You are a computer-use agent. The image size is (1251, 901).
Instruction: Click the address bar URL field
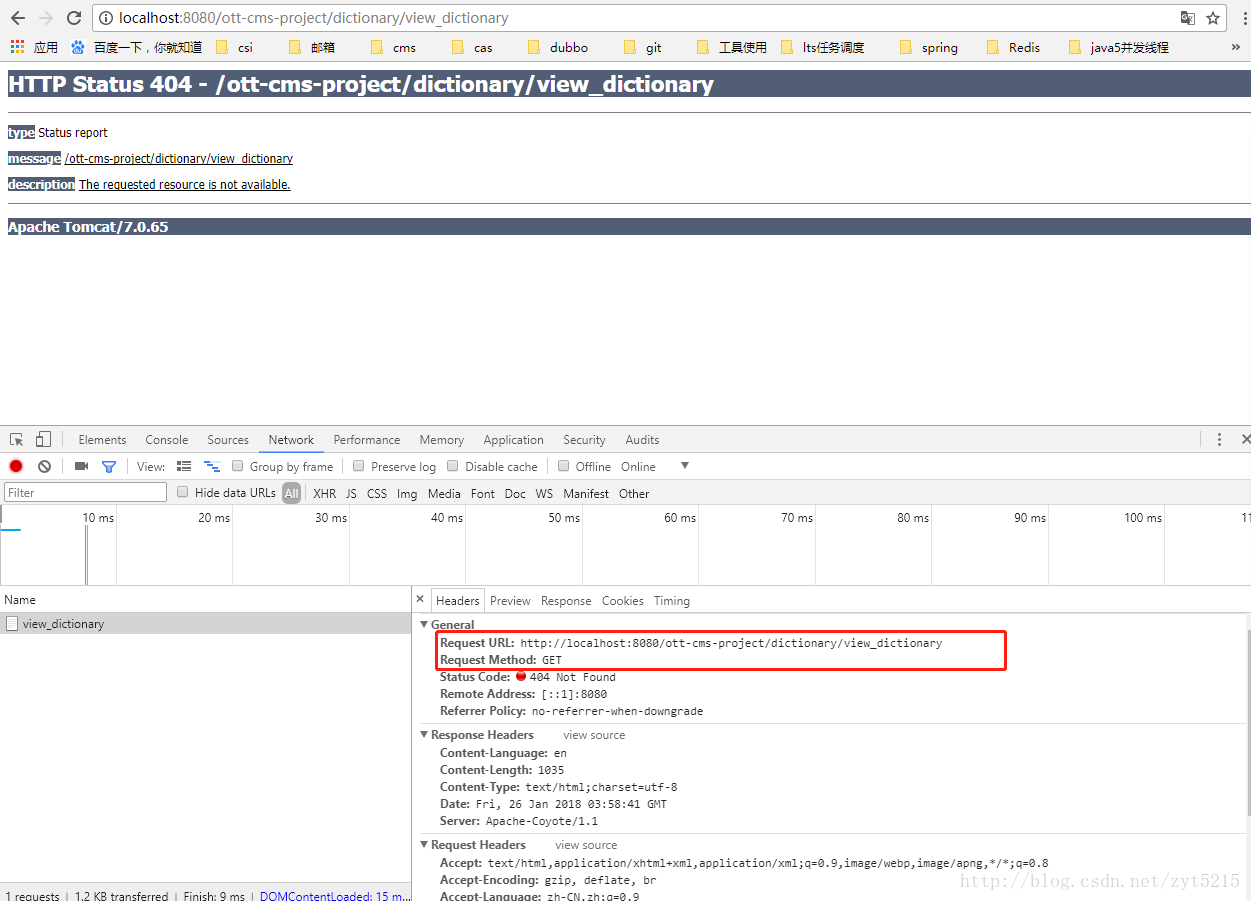coord(640,18)
